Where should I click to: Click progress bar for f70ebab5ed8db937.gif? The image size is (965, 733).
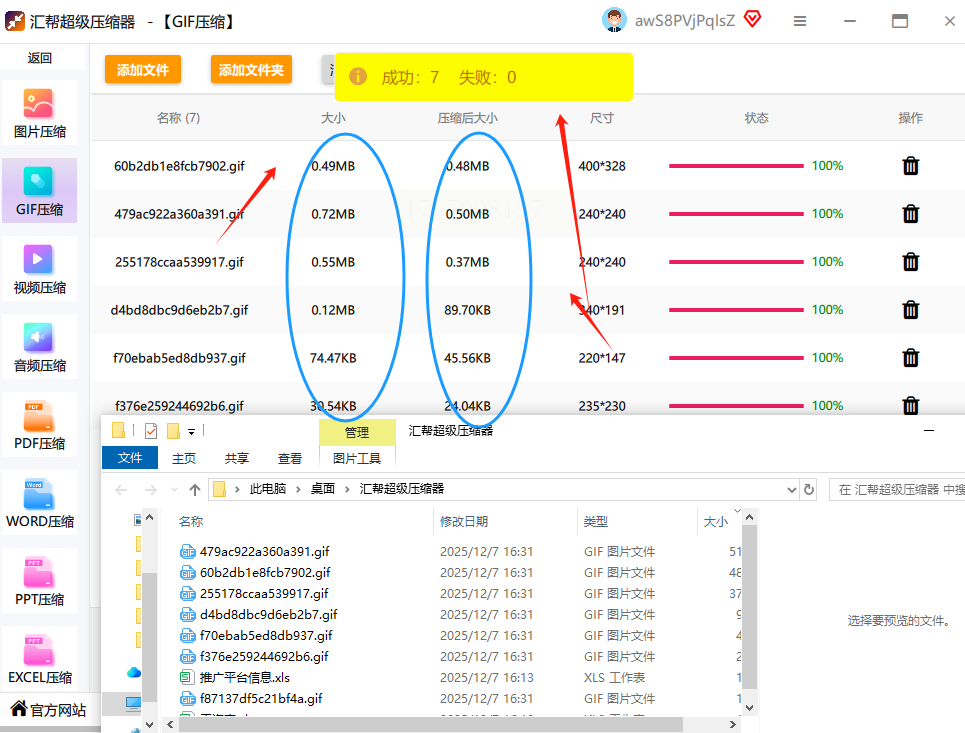[736, 358]
